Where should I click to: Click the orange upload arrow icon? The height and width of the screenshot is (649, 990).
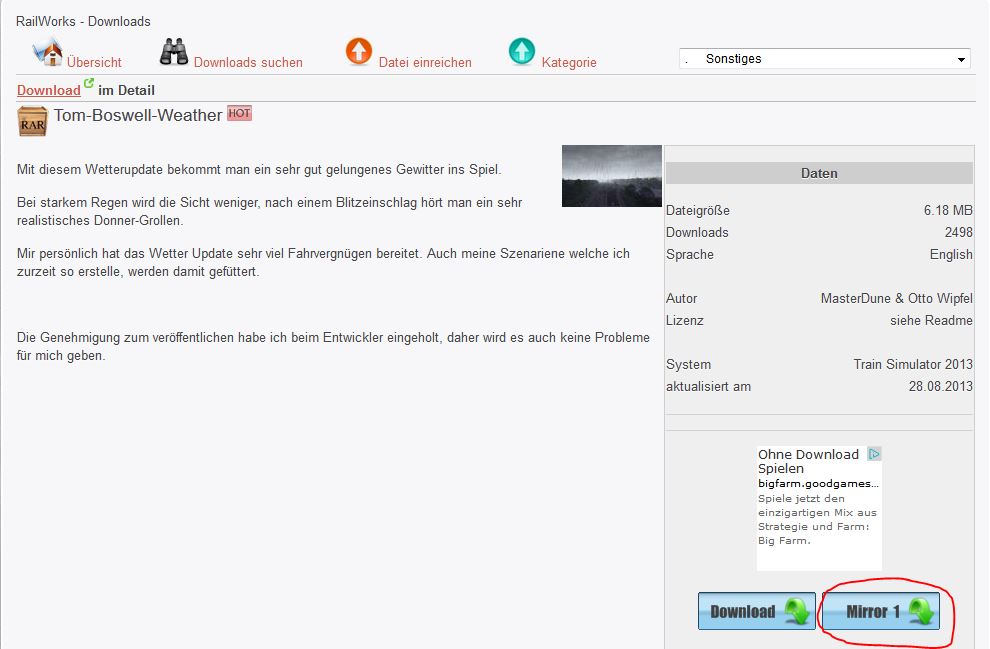[x=359, y=51]
